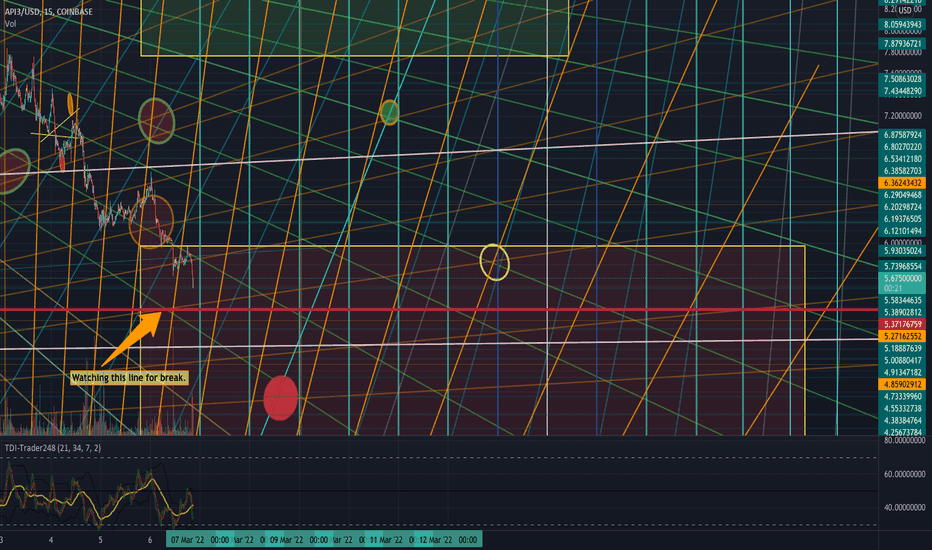Image resolution: width=932 pixels, height=550 pixels.
Task: Click the 6.87587924 price label
Action: pyautogui.click(x=902, y=135)
